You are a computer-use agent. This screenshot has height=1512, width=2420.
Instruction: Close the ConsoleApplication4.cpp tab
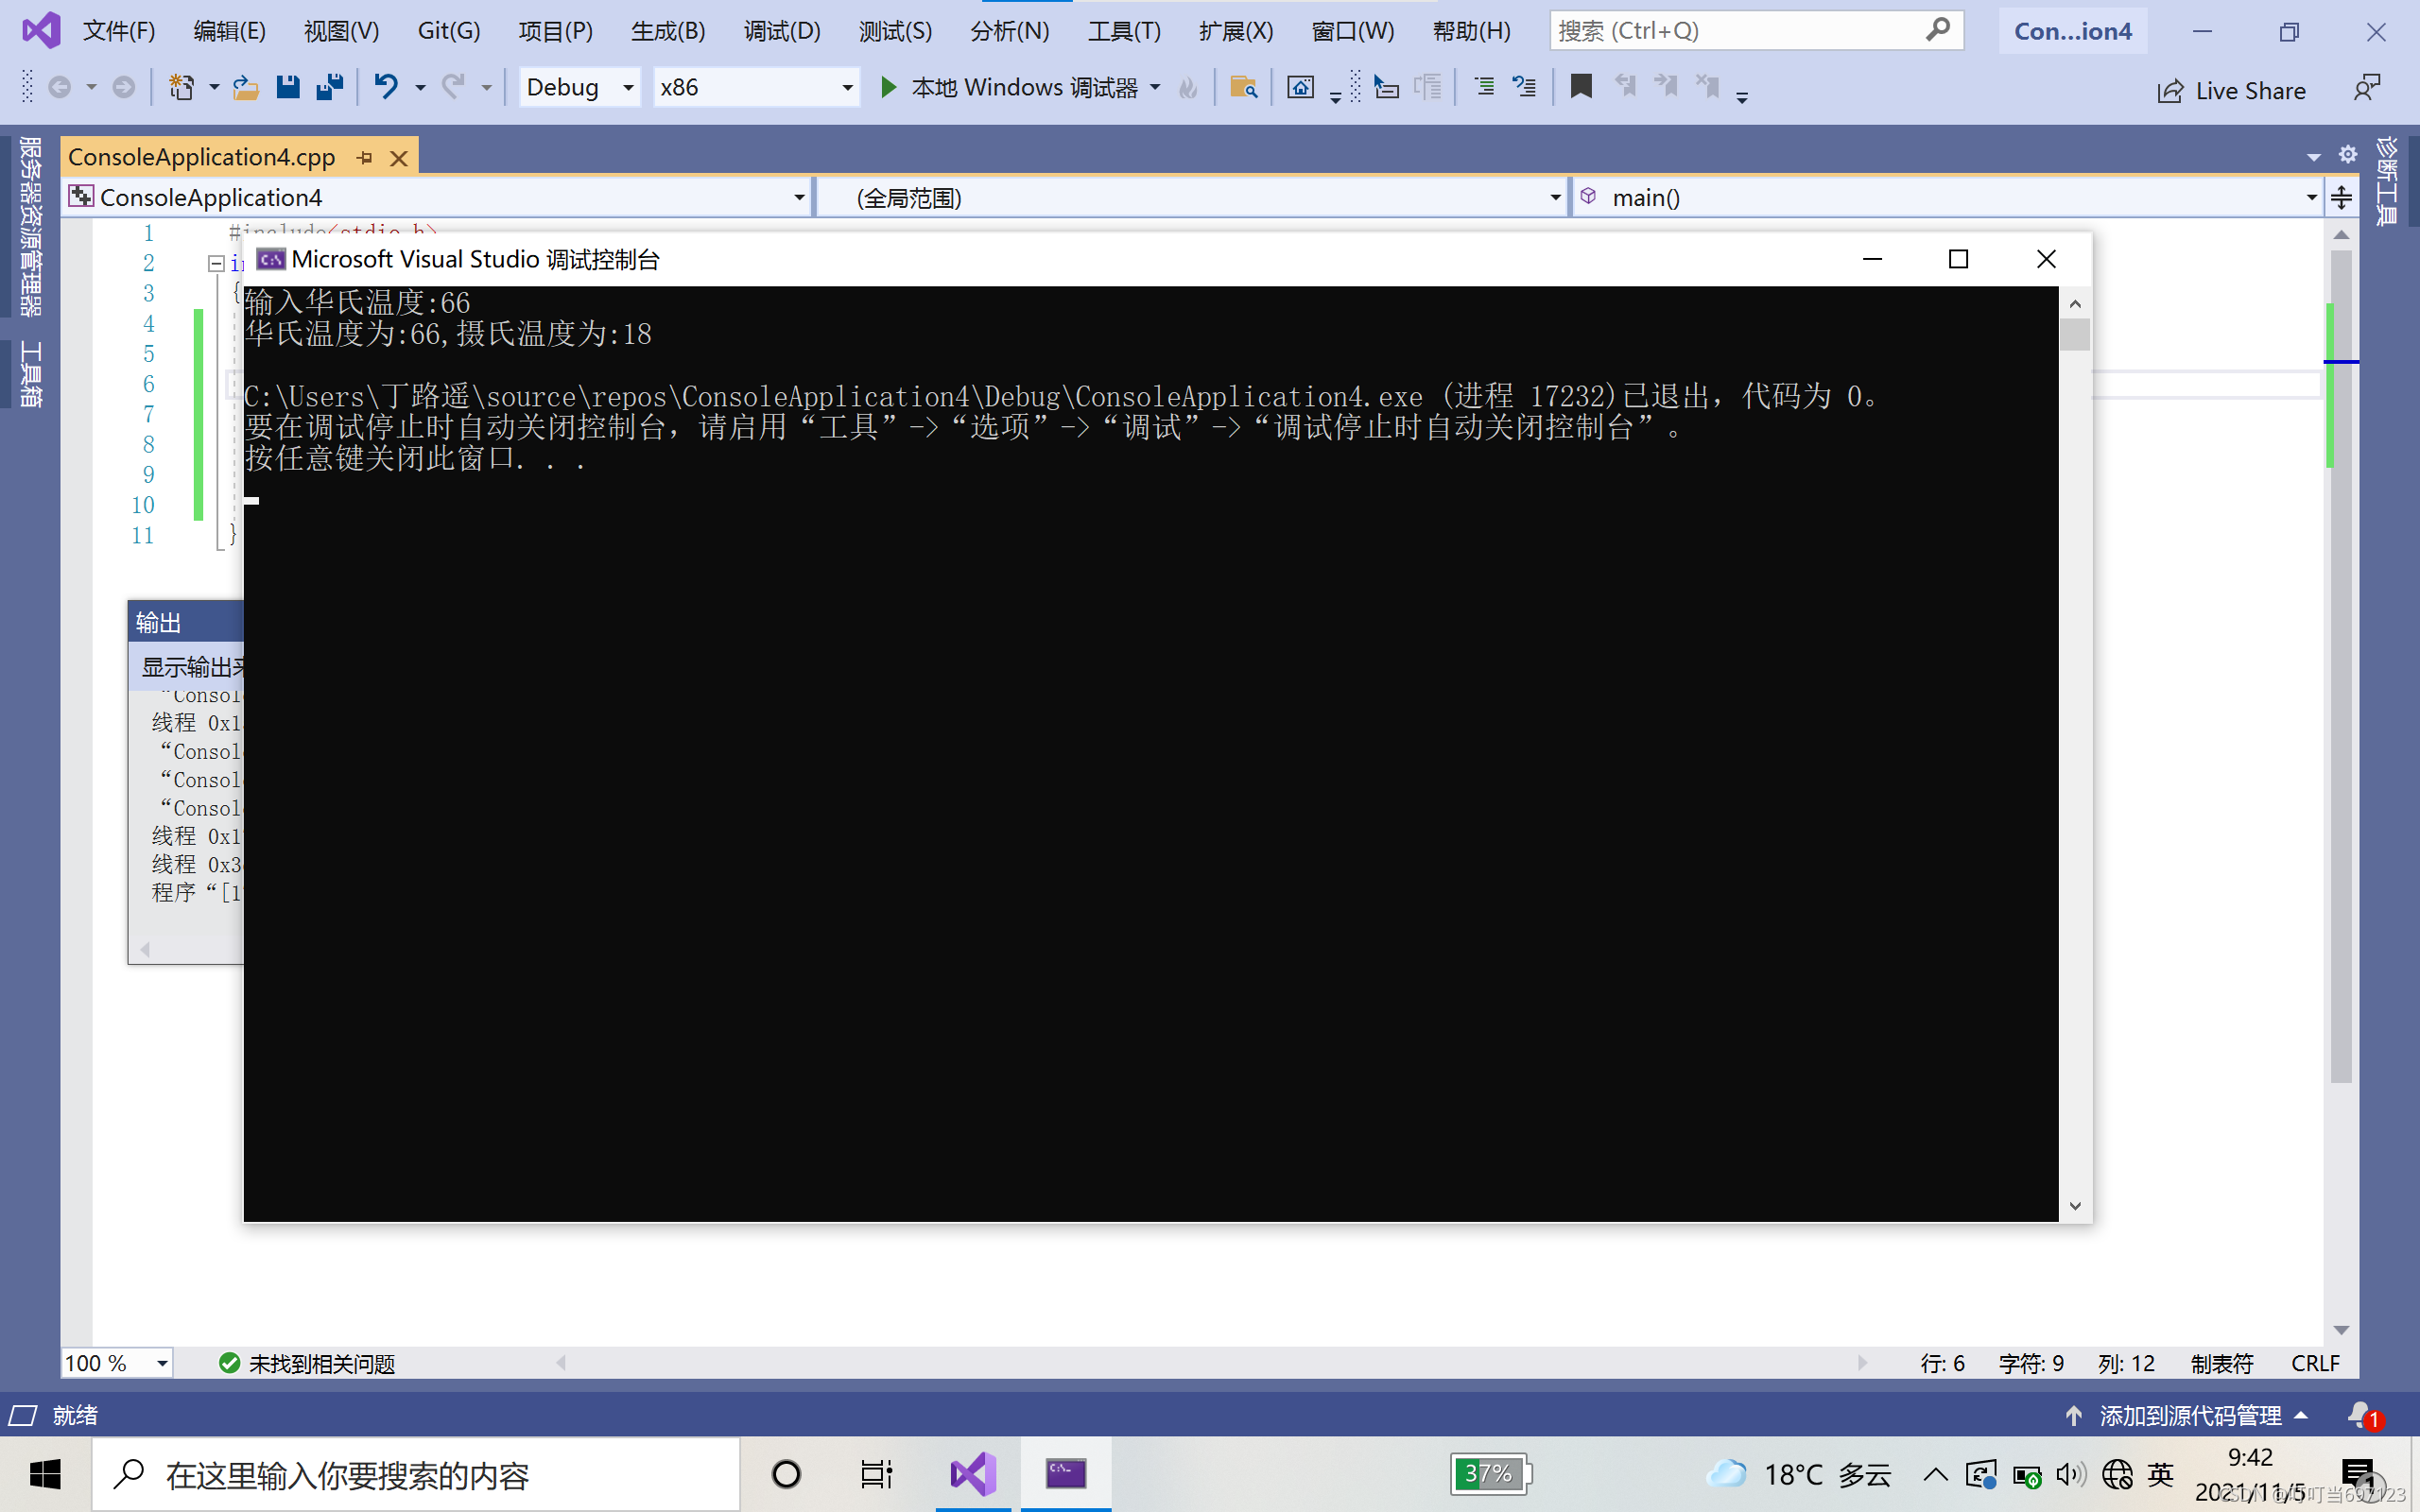pos(399,158)
